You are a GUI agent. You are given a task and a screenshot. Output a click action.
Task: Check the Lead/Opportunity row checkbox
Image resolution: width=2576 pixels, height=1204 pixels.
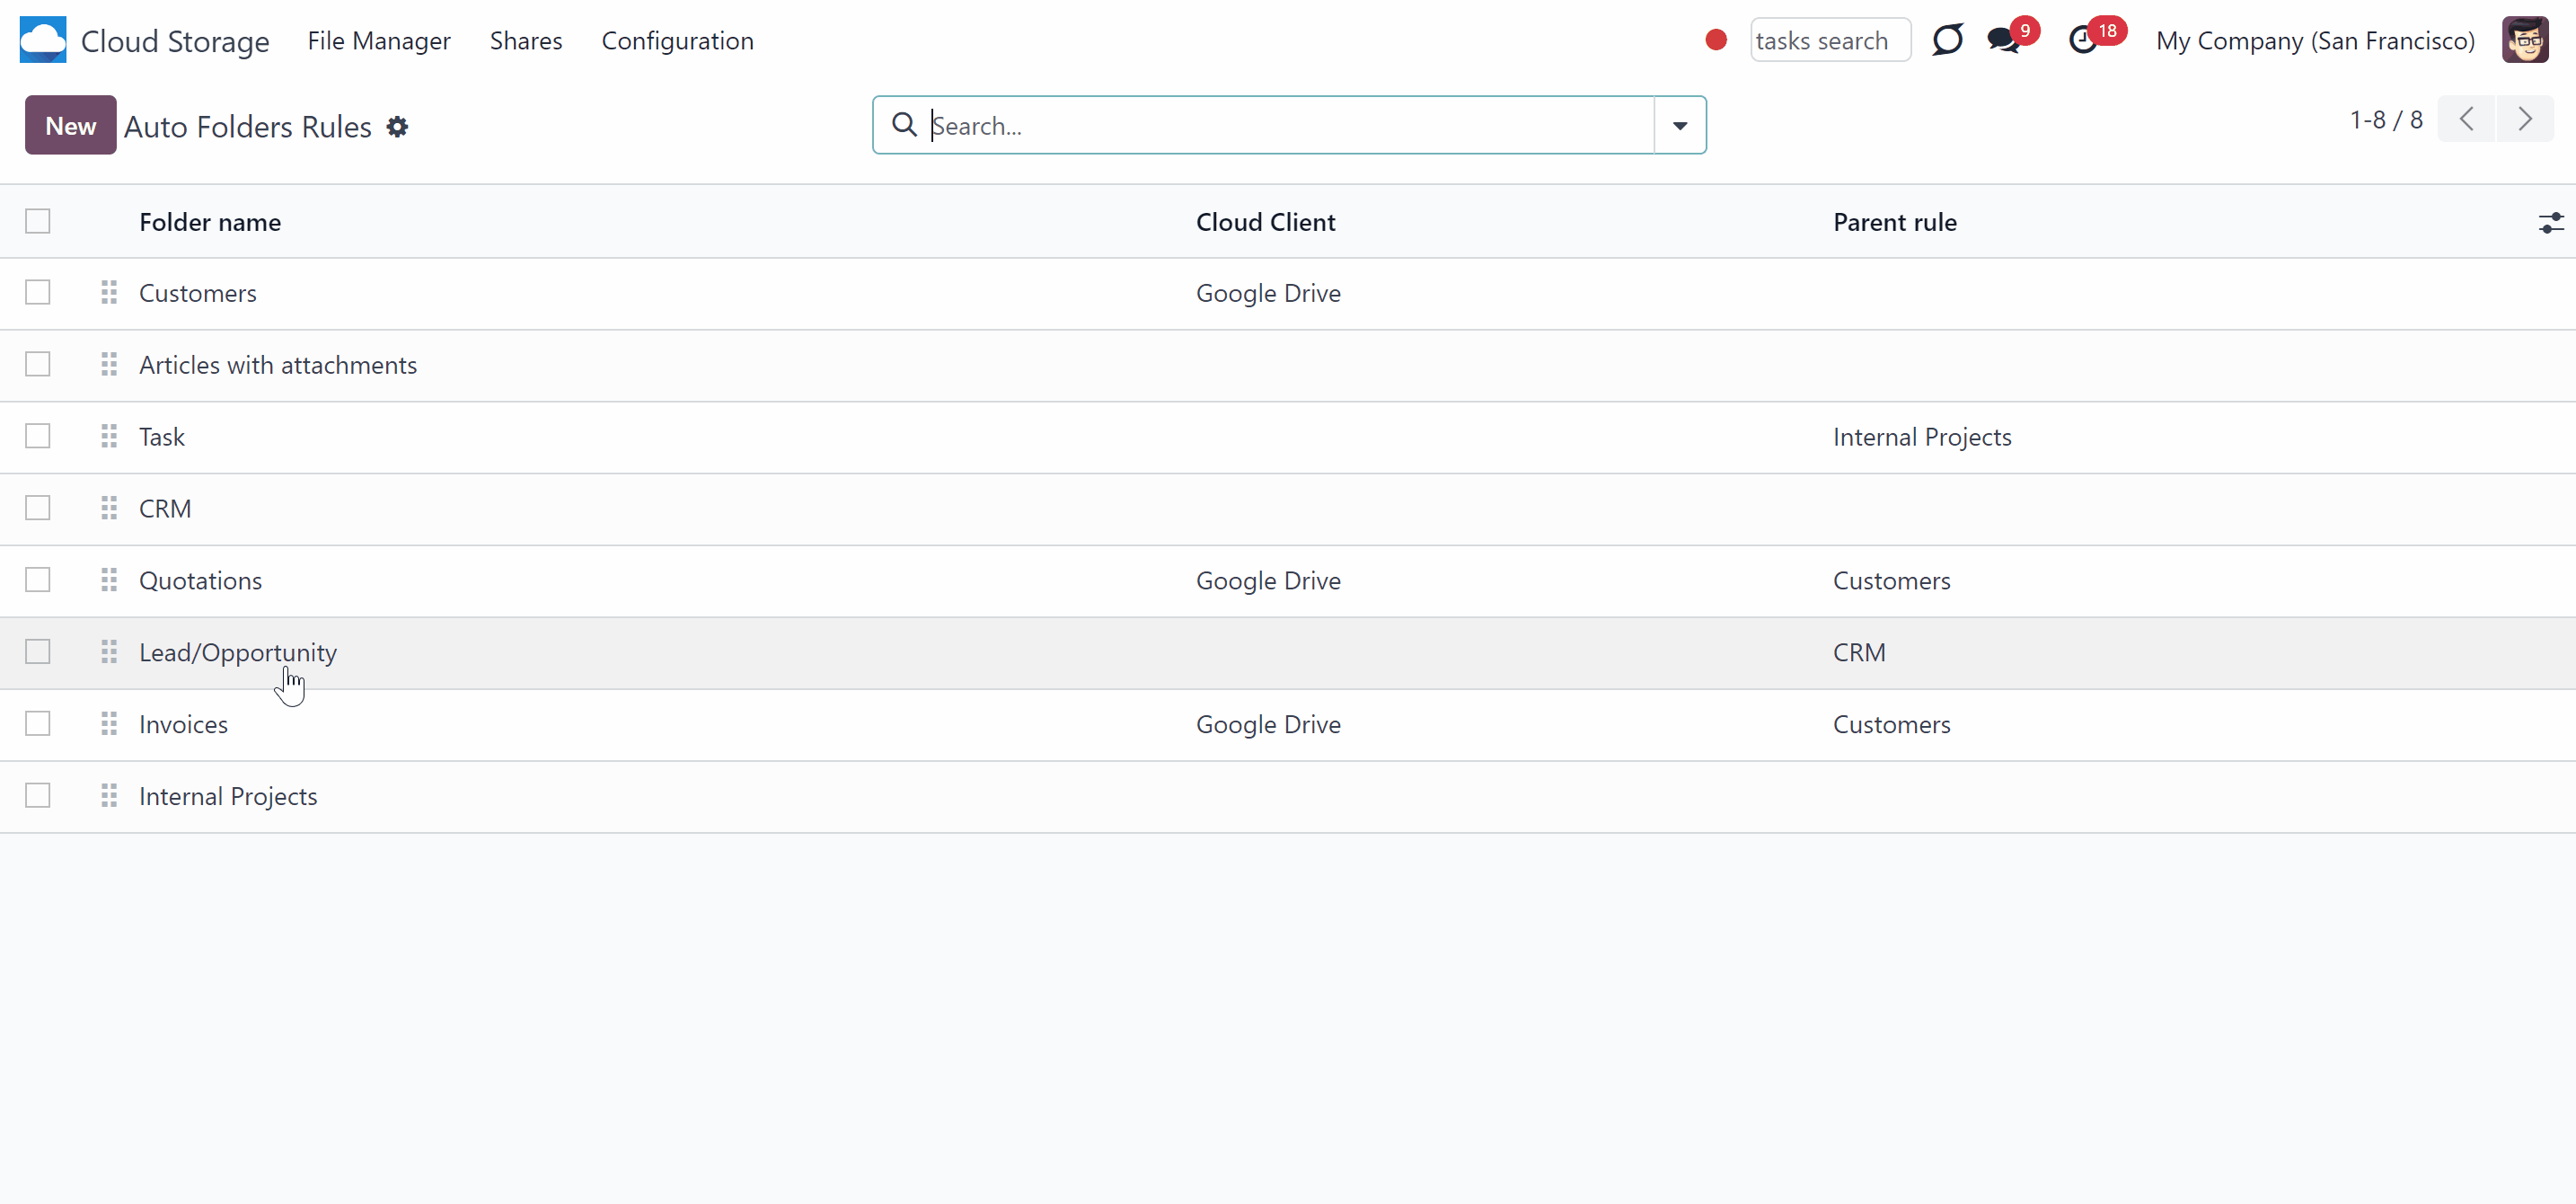coord(38,652)
